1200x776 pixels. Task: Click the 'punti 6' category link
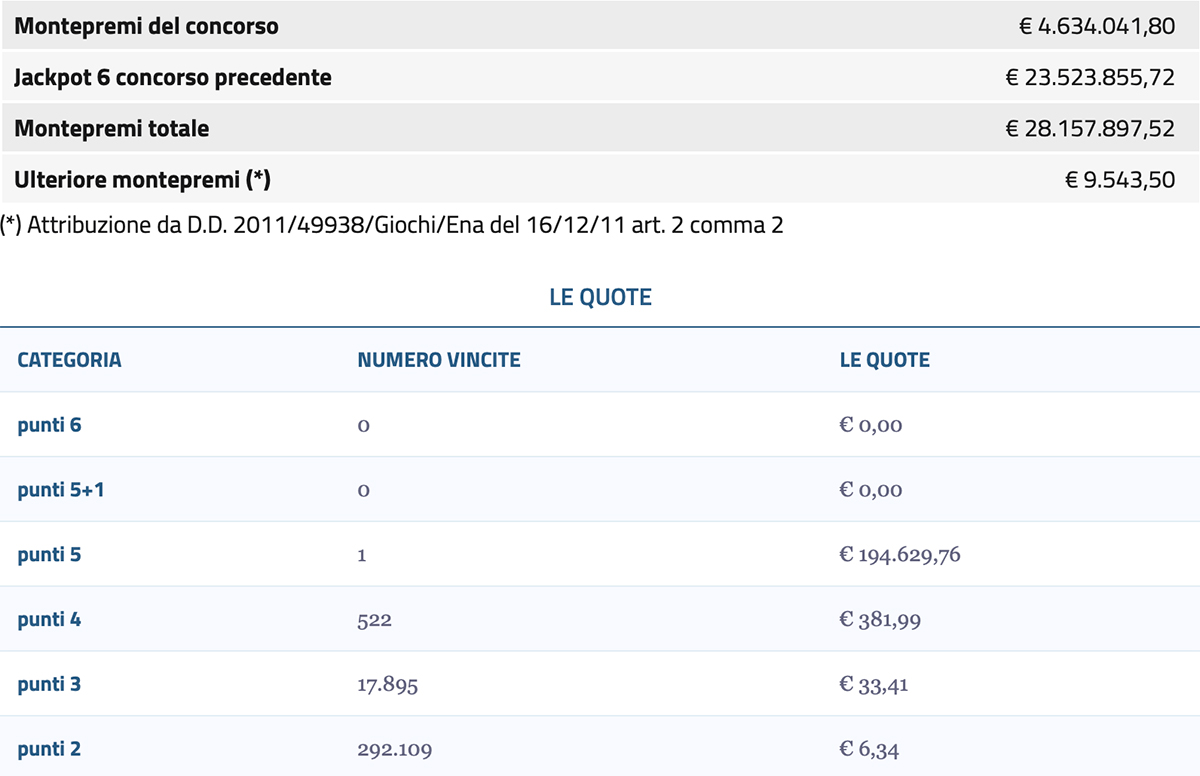49,425
